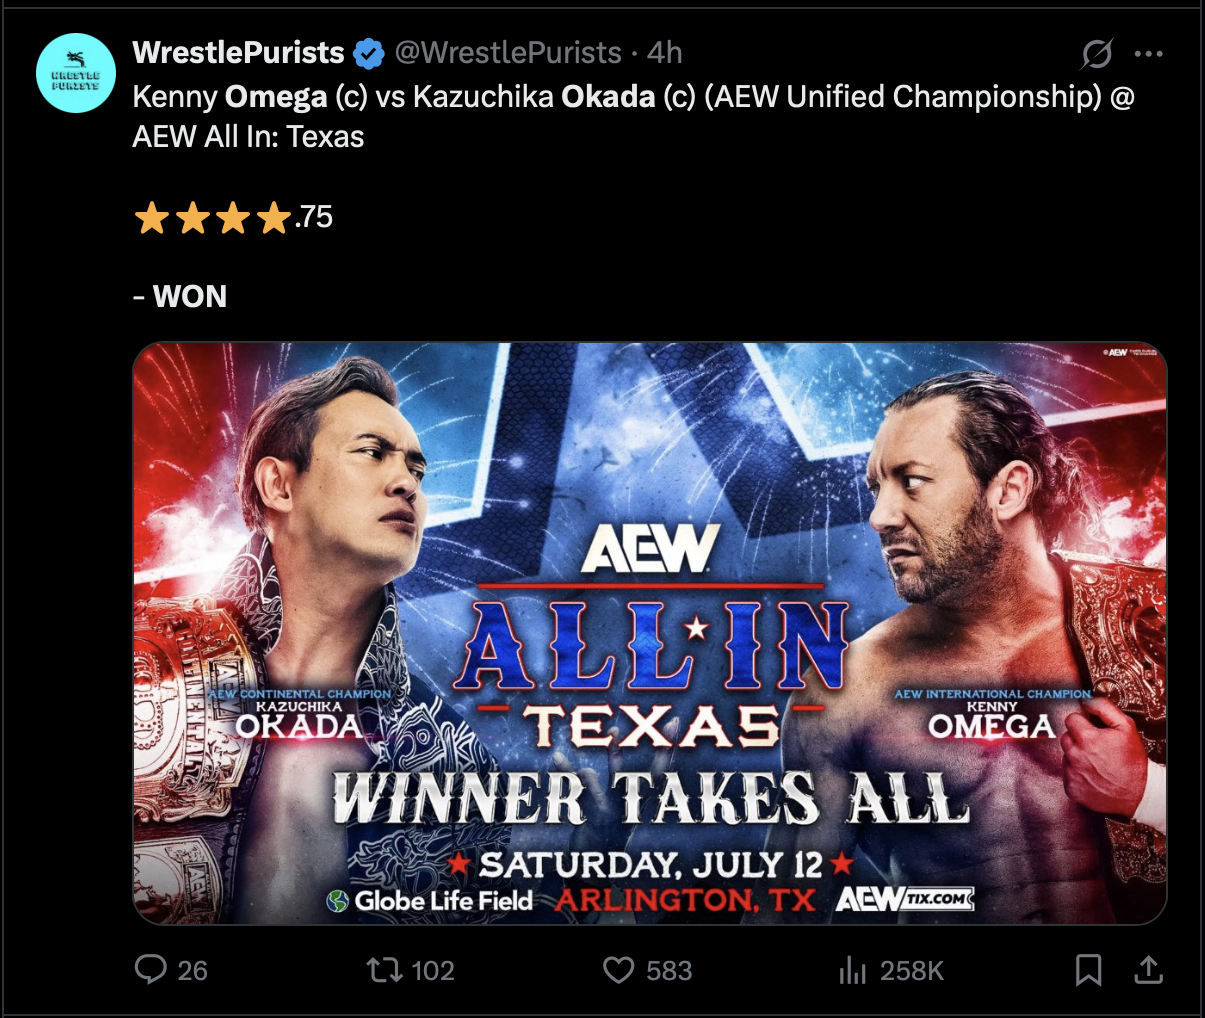Image resolution: width=1205 pixels, height=1018 pixels.
Task: Click the 102 reposts count
Action: [x=433, y=970]
